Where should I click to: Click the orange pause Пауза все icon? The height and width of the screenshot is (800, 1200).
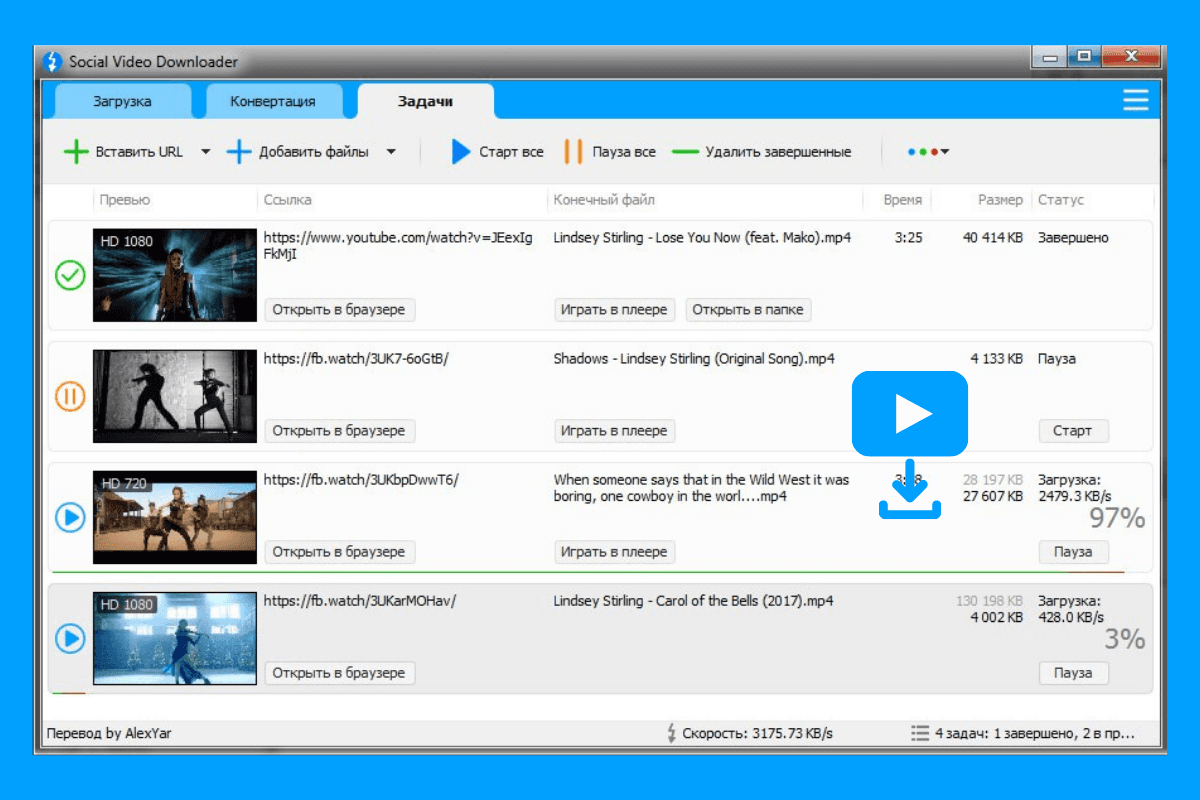pos(573,152)
